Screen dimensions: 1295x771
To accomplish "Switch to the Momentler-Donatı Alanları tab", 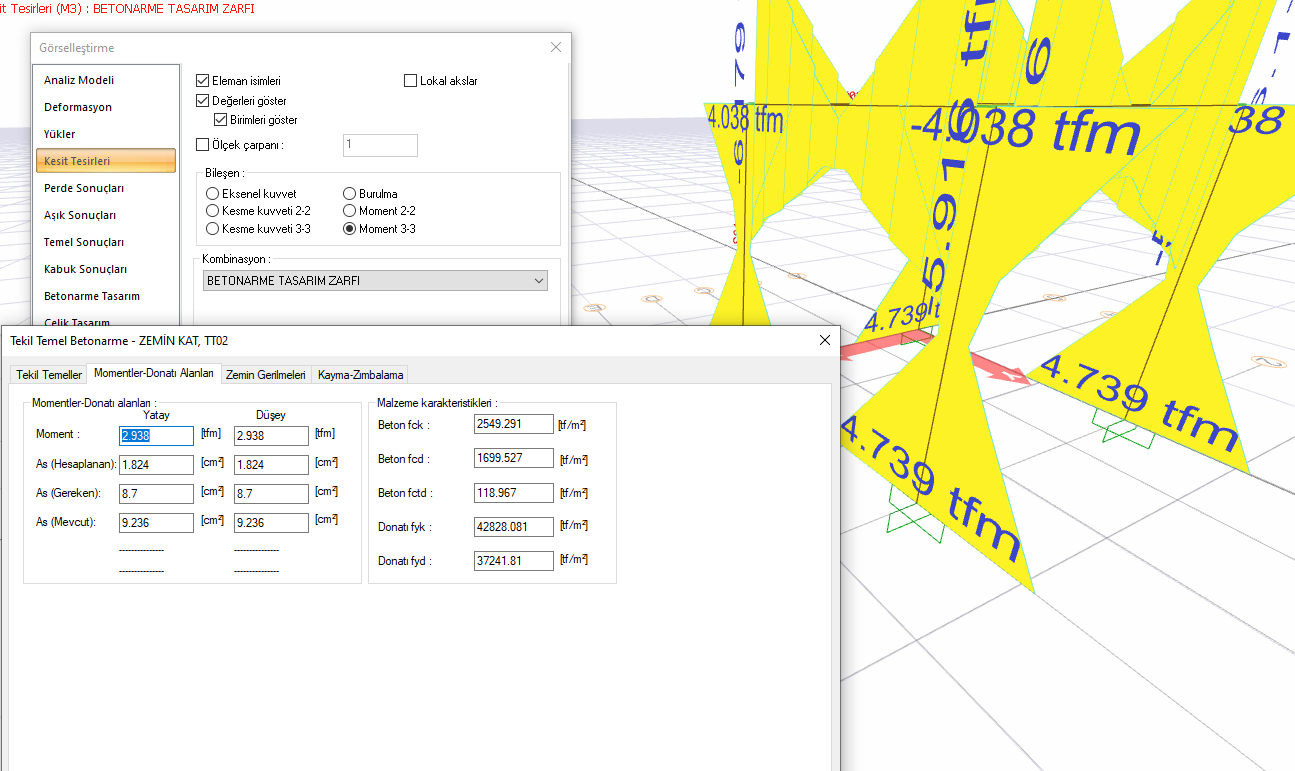I will point(154,373).
